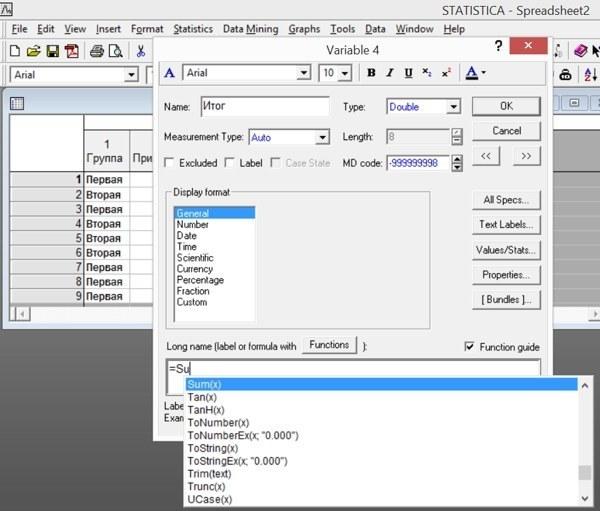Click the Superscript icon in dialog toolbar
Screen dimensions: 600x511
(x=446, y=73)
